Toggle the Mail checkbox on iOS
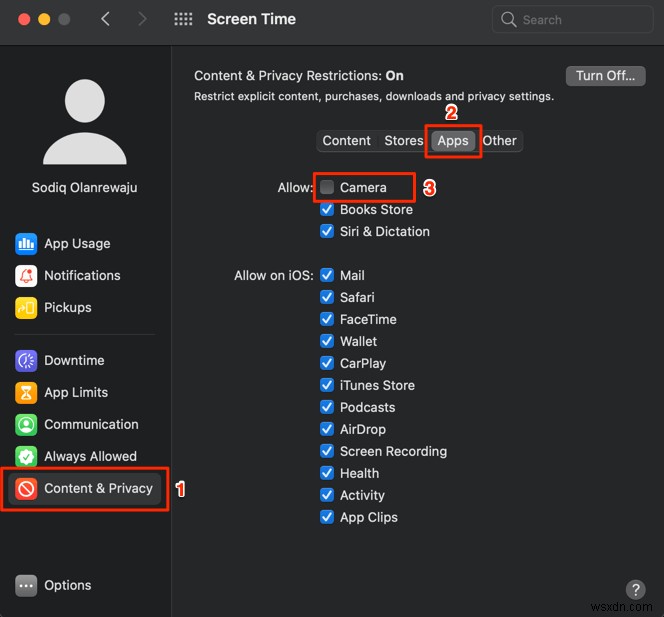The height and width of the screenshot is (617, 664). click(x=327, y=275)
